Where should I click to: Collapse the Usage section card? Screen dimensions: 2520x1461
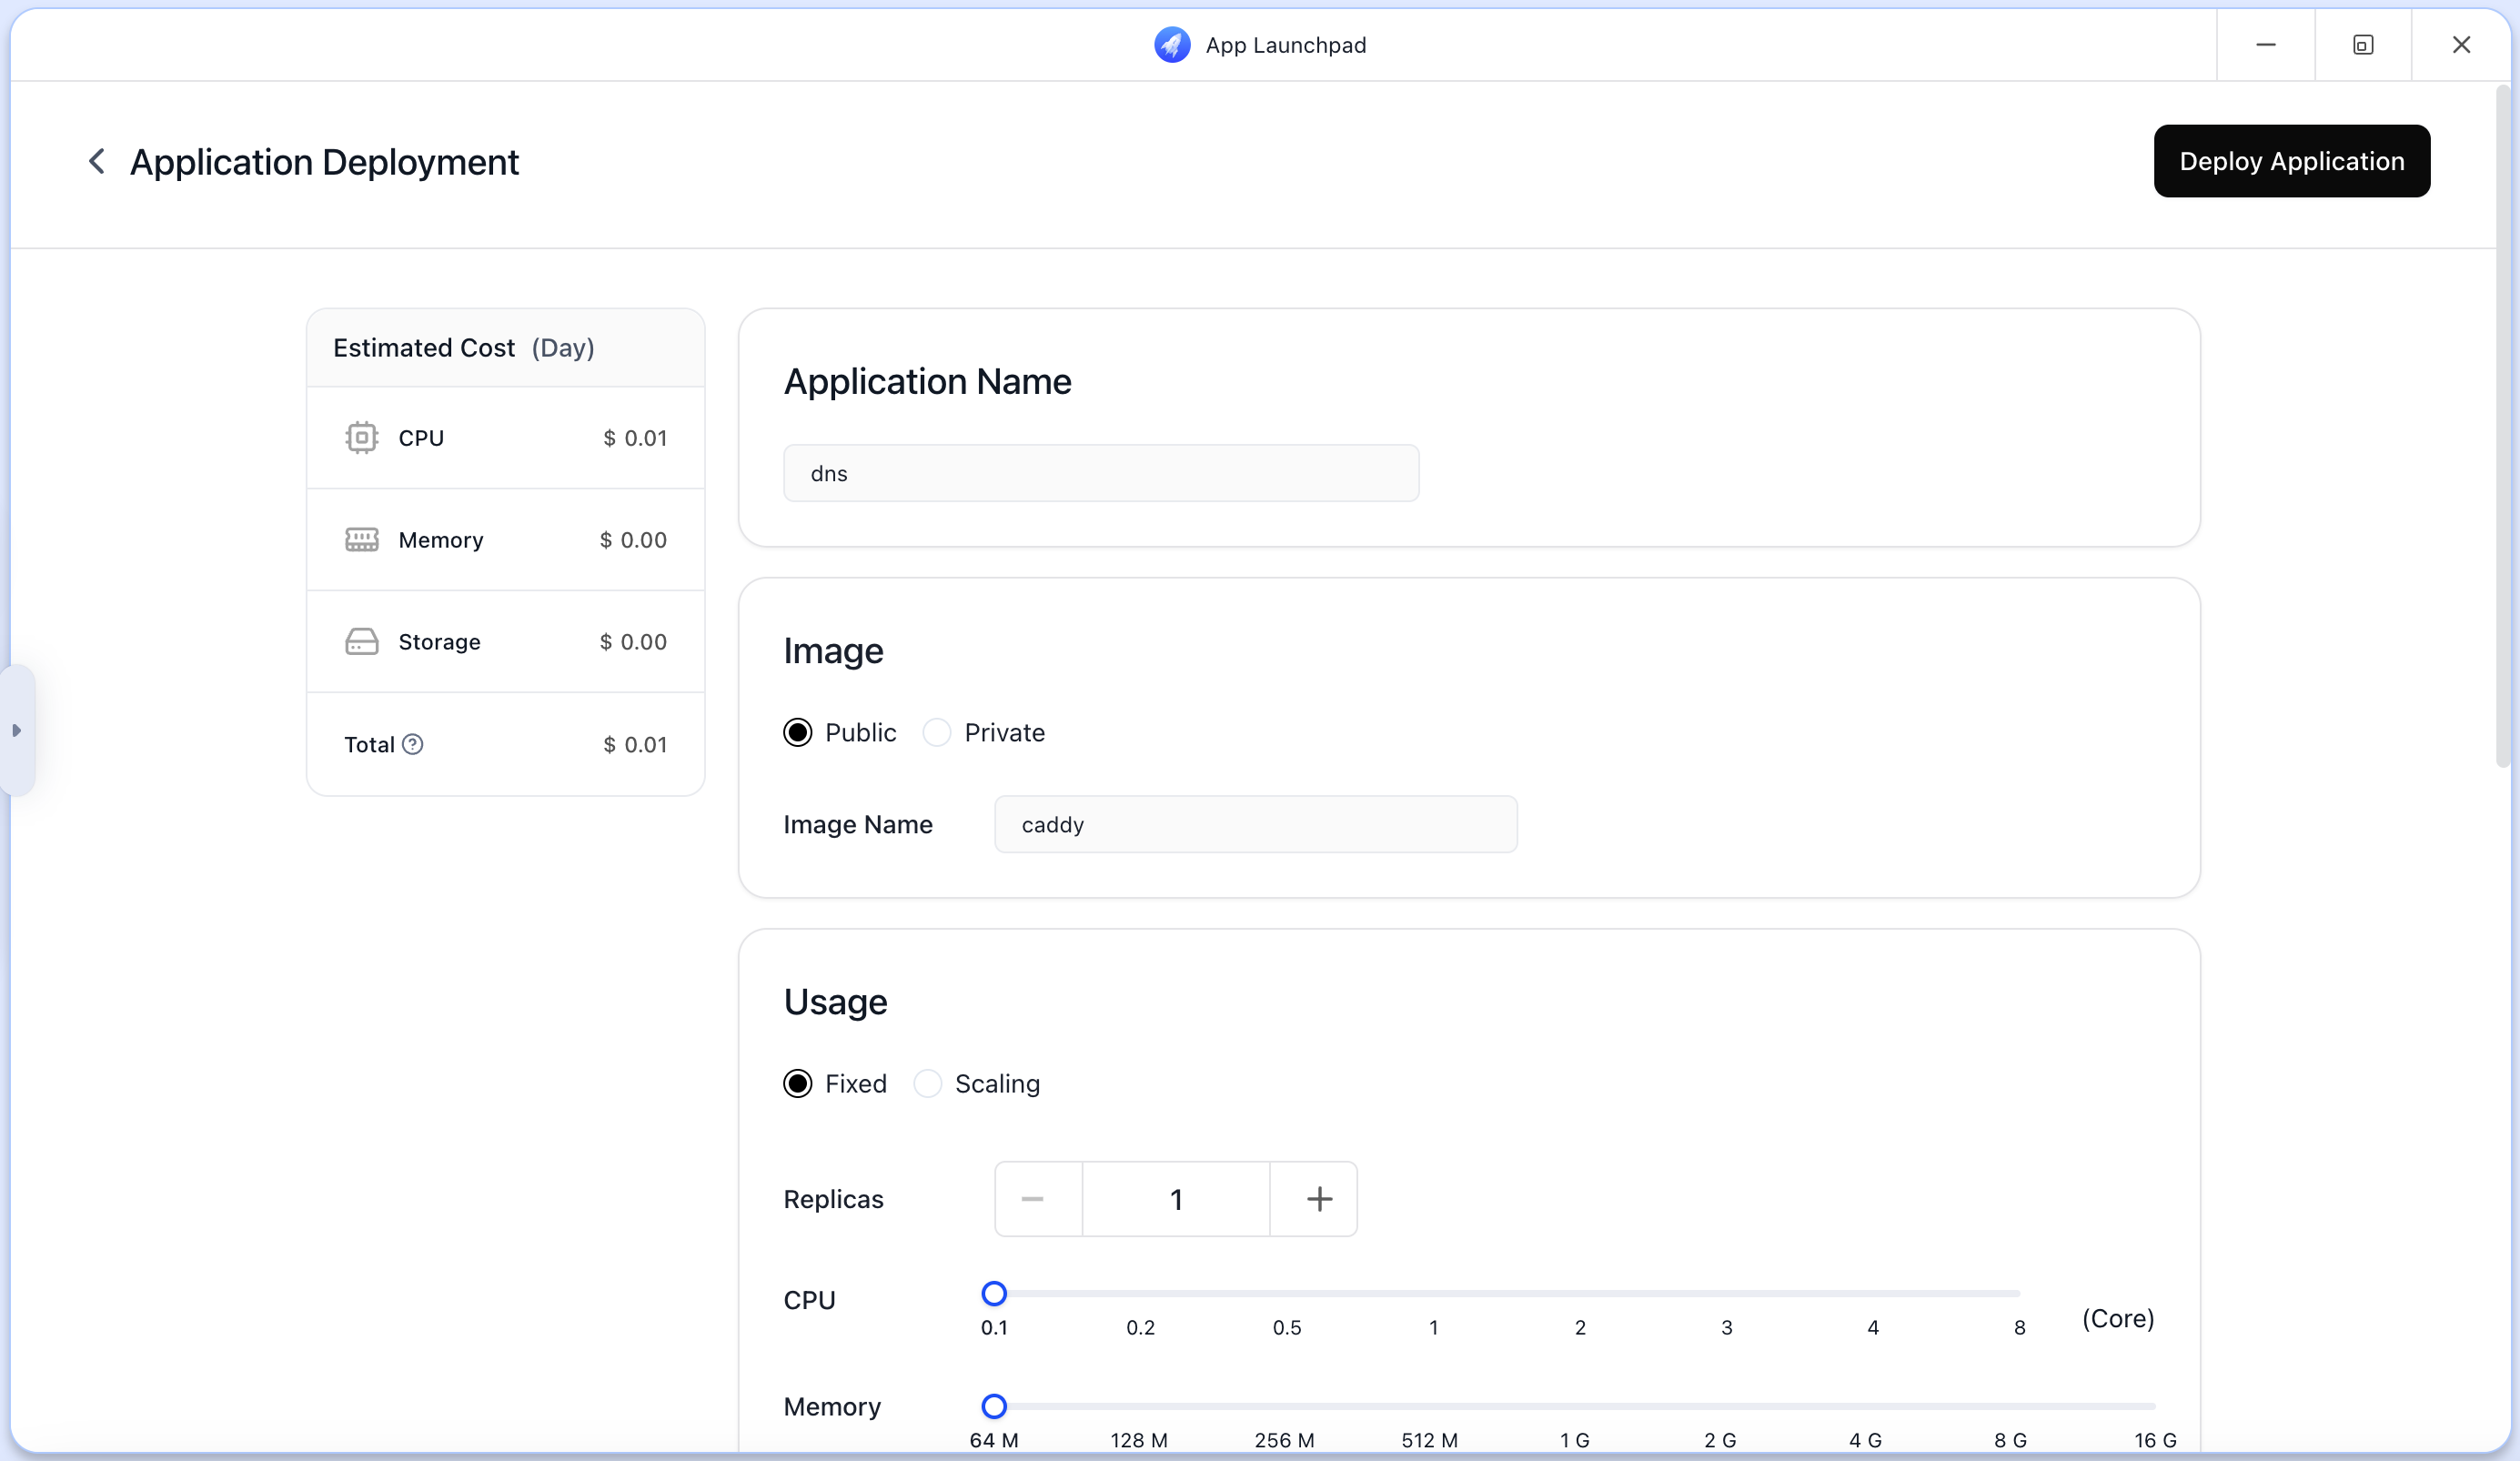pos(836,1001)
